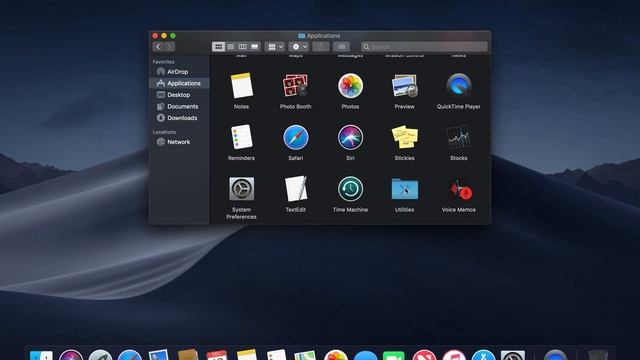Select the Photo Booth app icon

pos(296,86)
